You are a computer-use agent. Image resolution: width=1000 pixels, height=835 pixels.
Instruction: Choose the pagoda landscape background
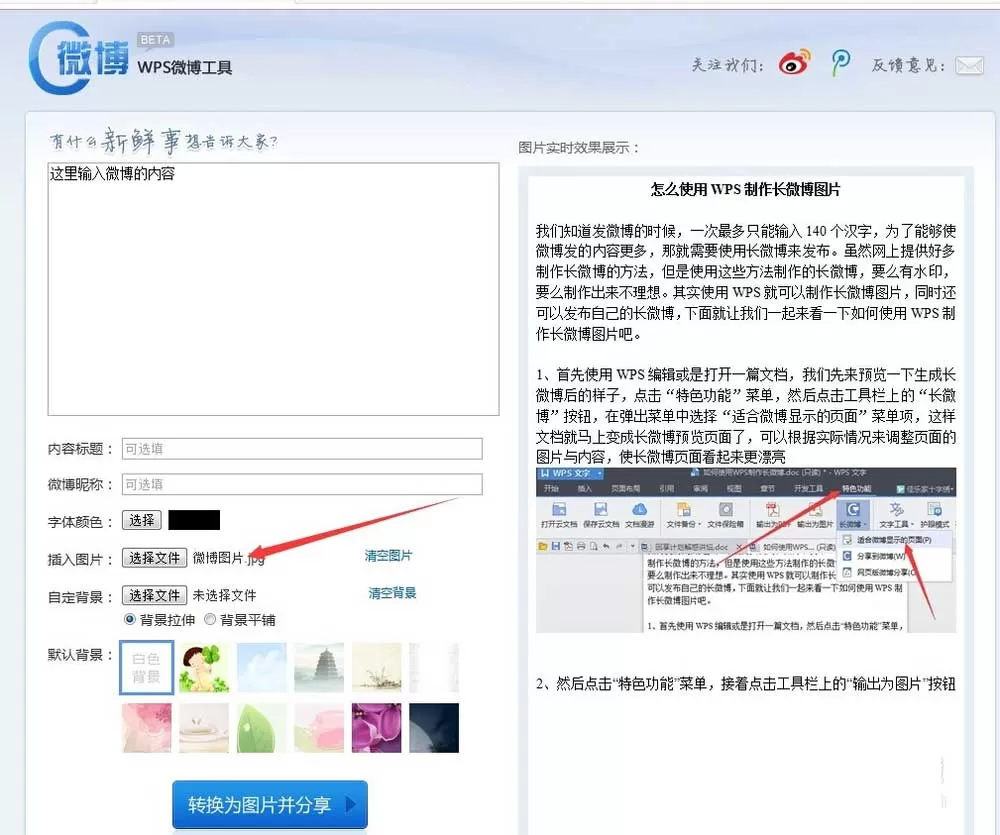(319, 668)
